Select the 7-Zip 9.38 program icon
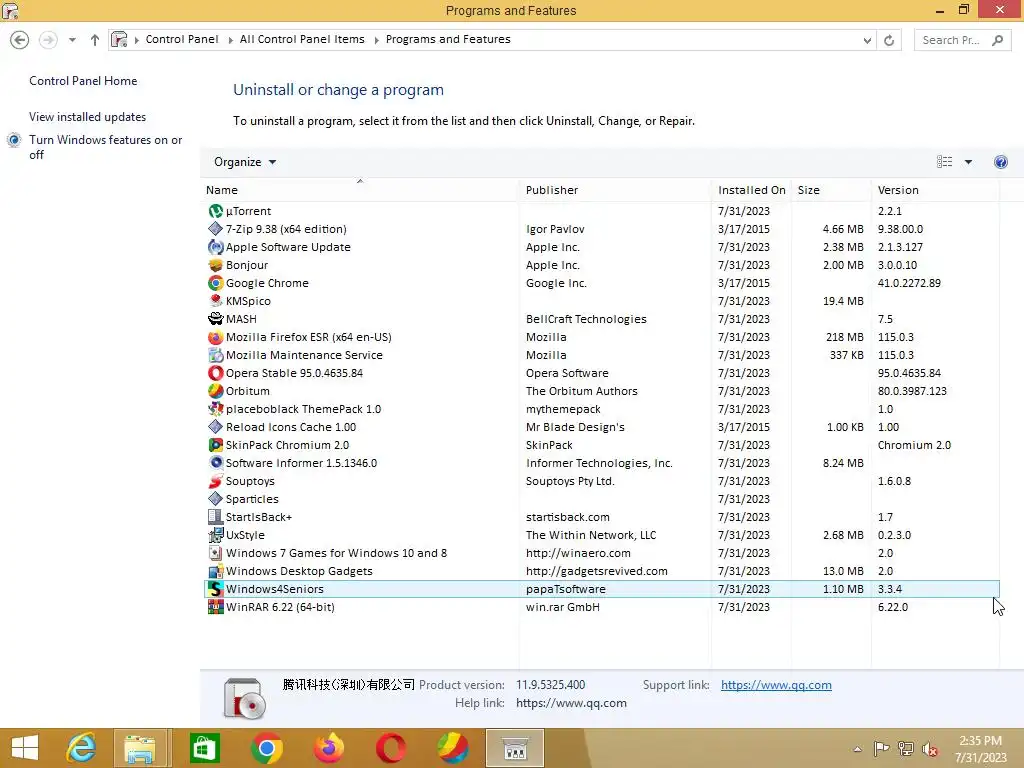This screenshot has width=1024, height=768. (x=216, y=229)
